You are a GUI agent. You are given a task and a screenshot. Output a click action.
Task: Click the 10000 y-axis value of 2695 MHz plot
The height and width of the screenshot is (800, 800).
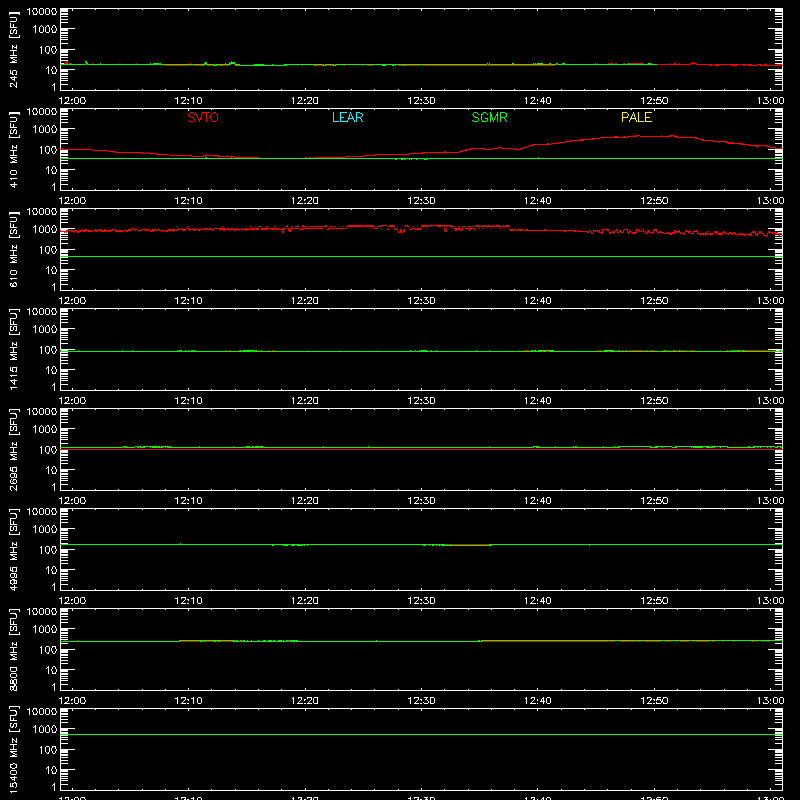coord(42,412)
